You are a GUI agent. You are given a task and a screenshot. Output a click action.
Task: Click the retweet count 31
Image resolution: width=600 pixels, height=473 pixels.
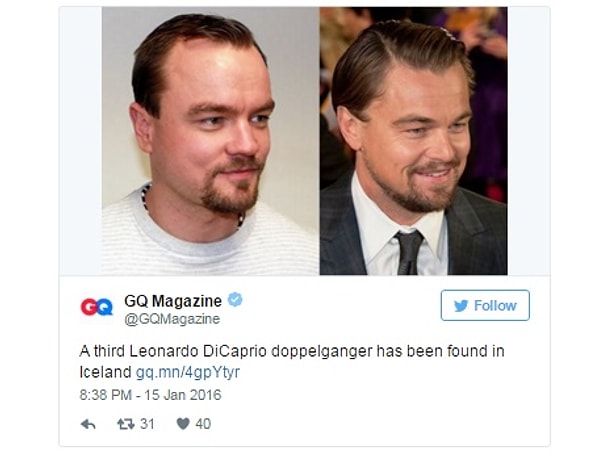[147, 424]
